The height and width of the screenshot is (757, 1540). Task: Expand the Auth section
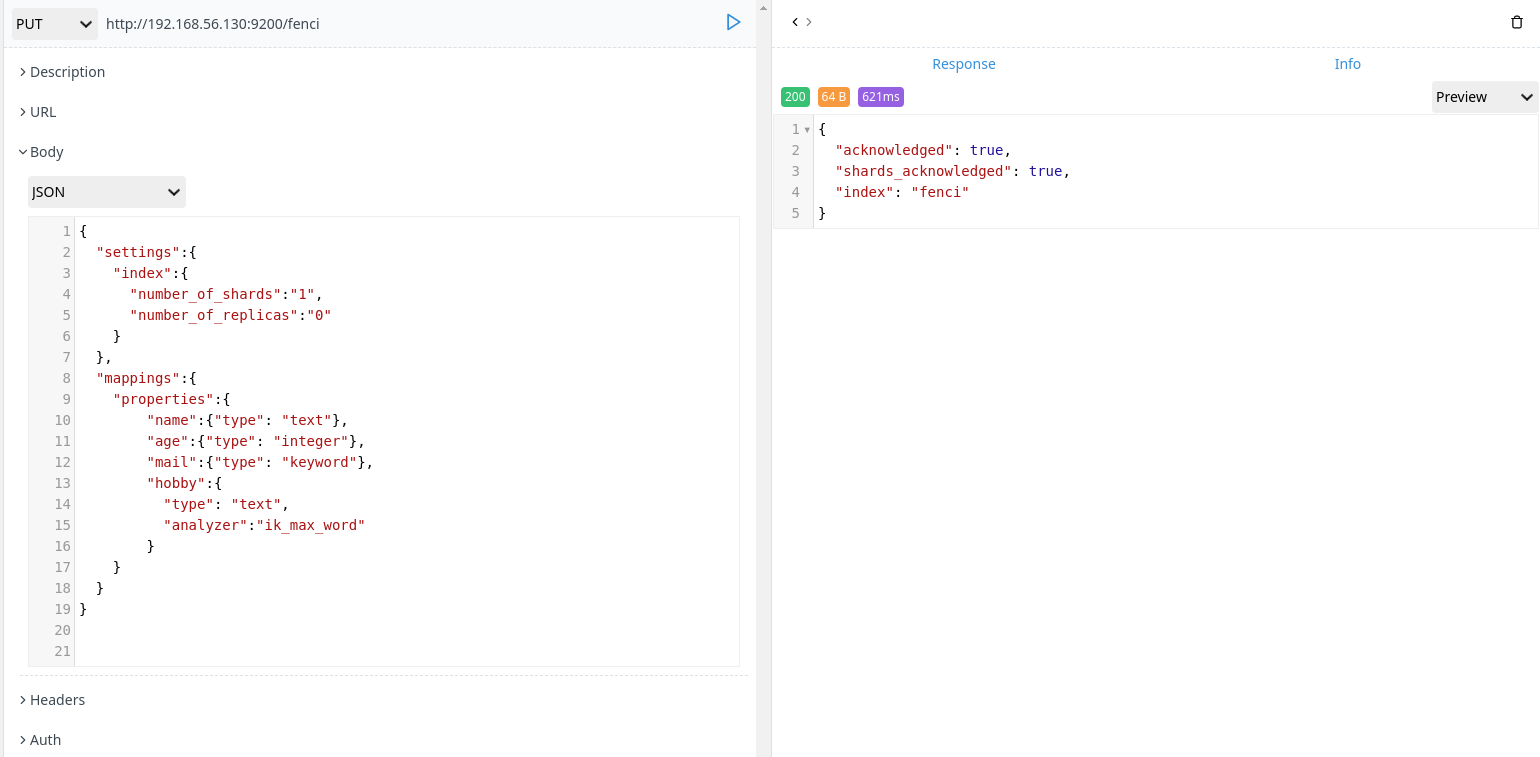click(x=42, y=739)
